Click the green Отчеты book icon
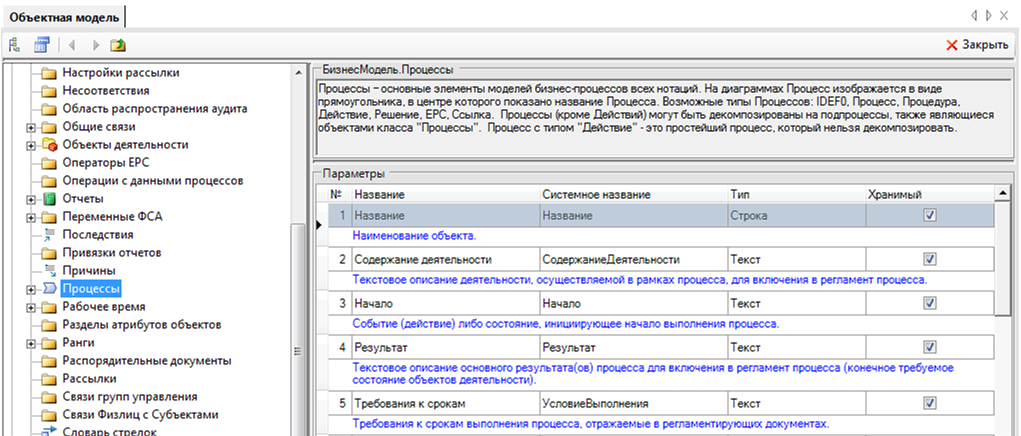Viewport: 1021px width, 436px height. 49,199
